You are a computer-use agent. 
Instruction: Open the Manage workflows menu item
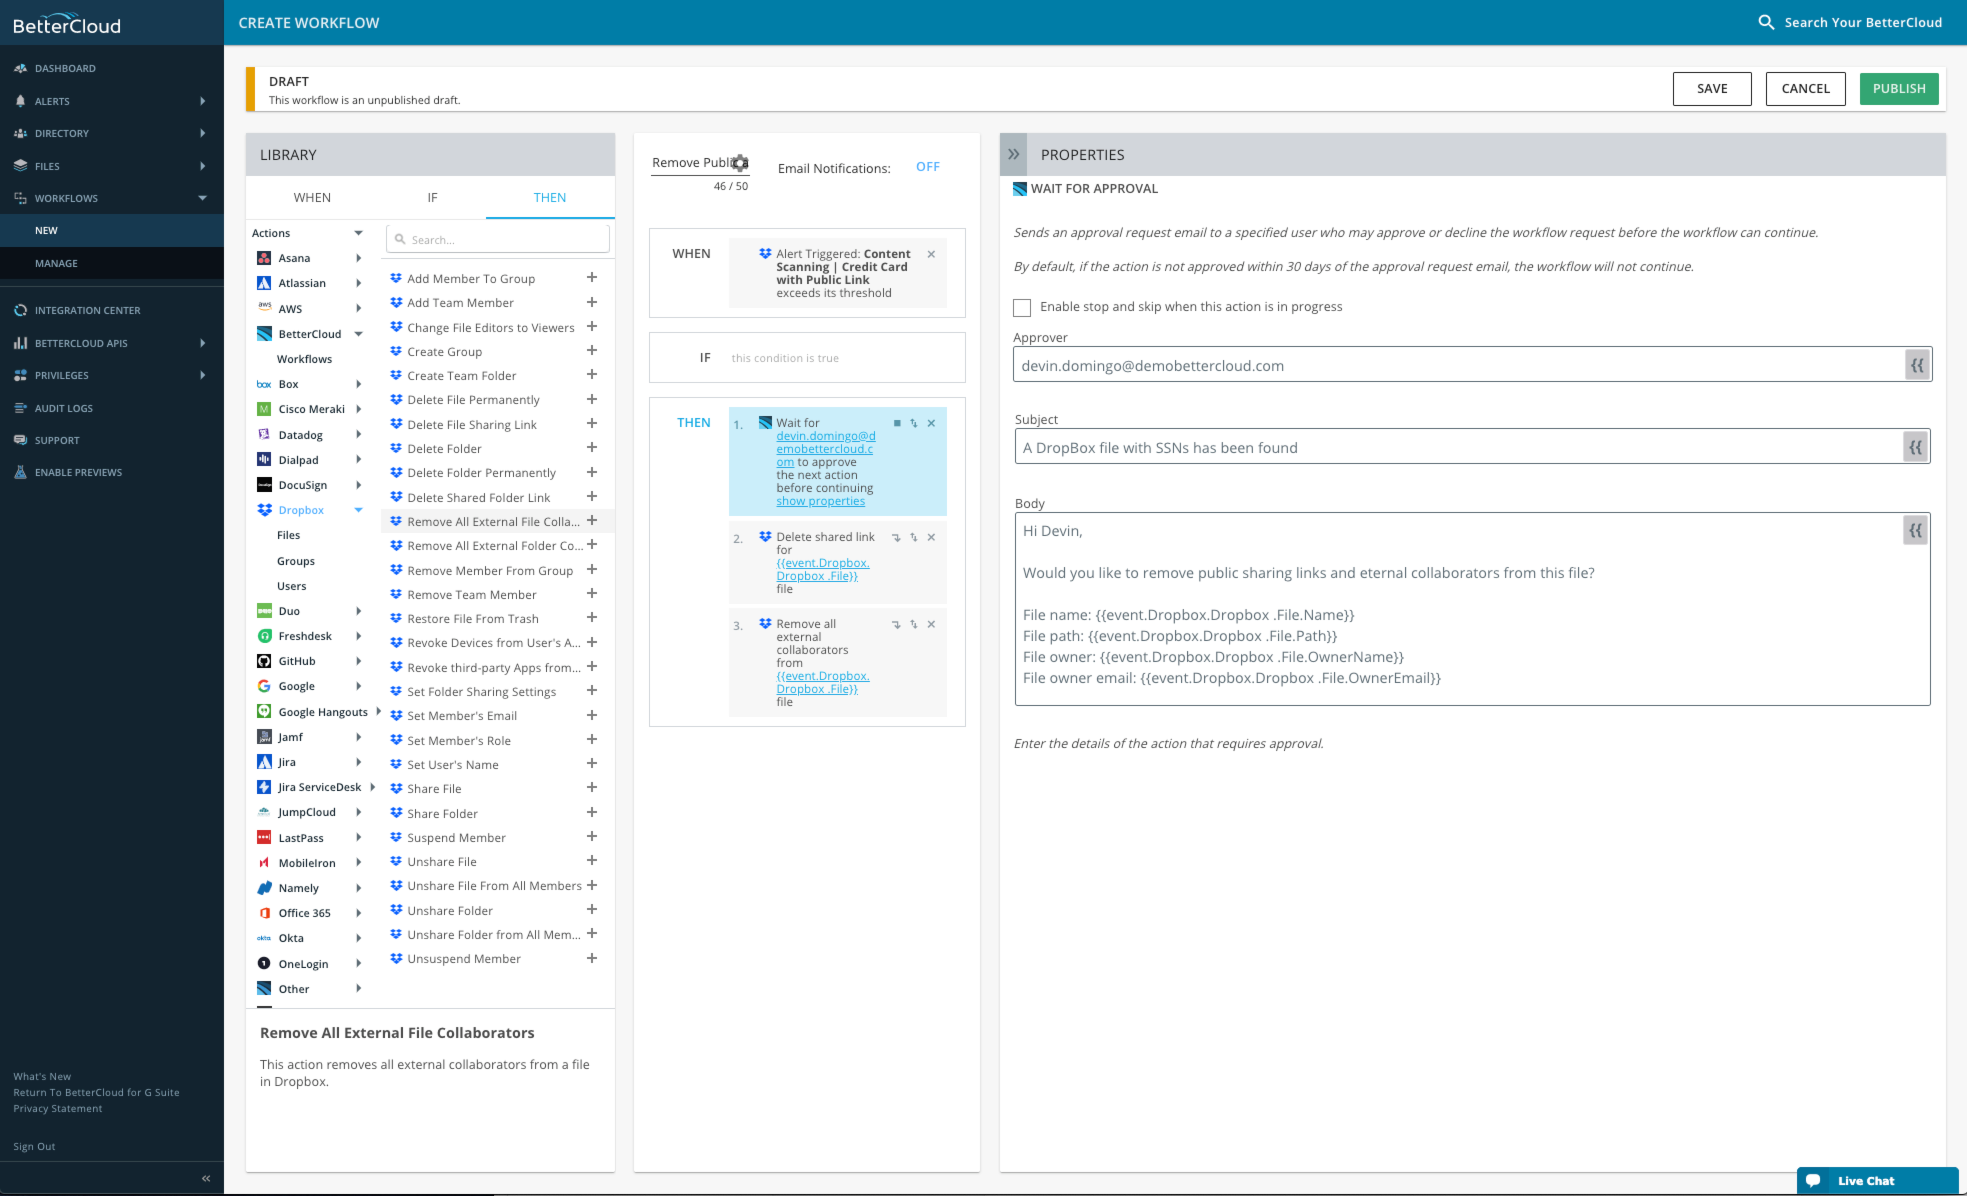pos(112,263)
